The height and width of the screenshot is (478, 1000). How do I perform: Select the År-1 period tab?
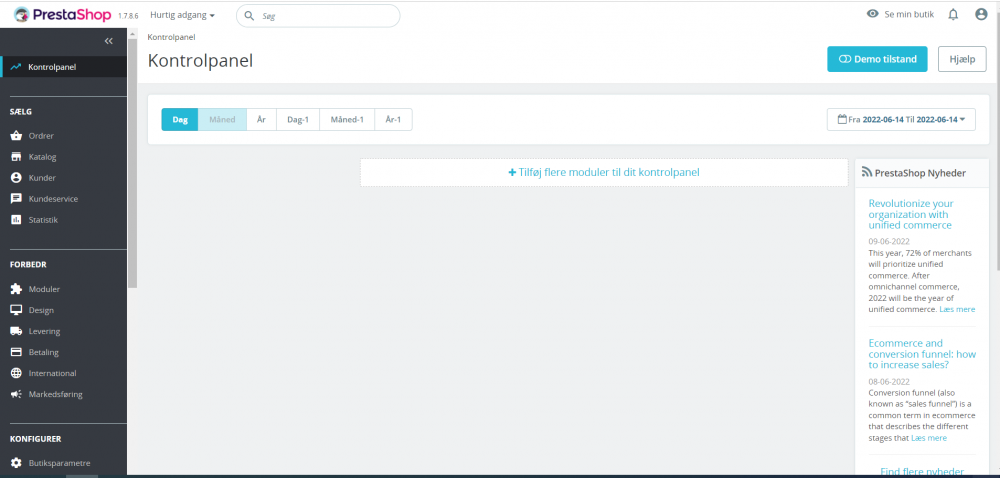393,119
